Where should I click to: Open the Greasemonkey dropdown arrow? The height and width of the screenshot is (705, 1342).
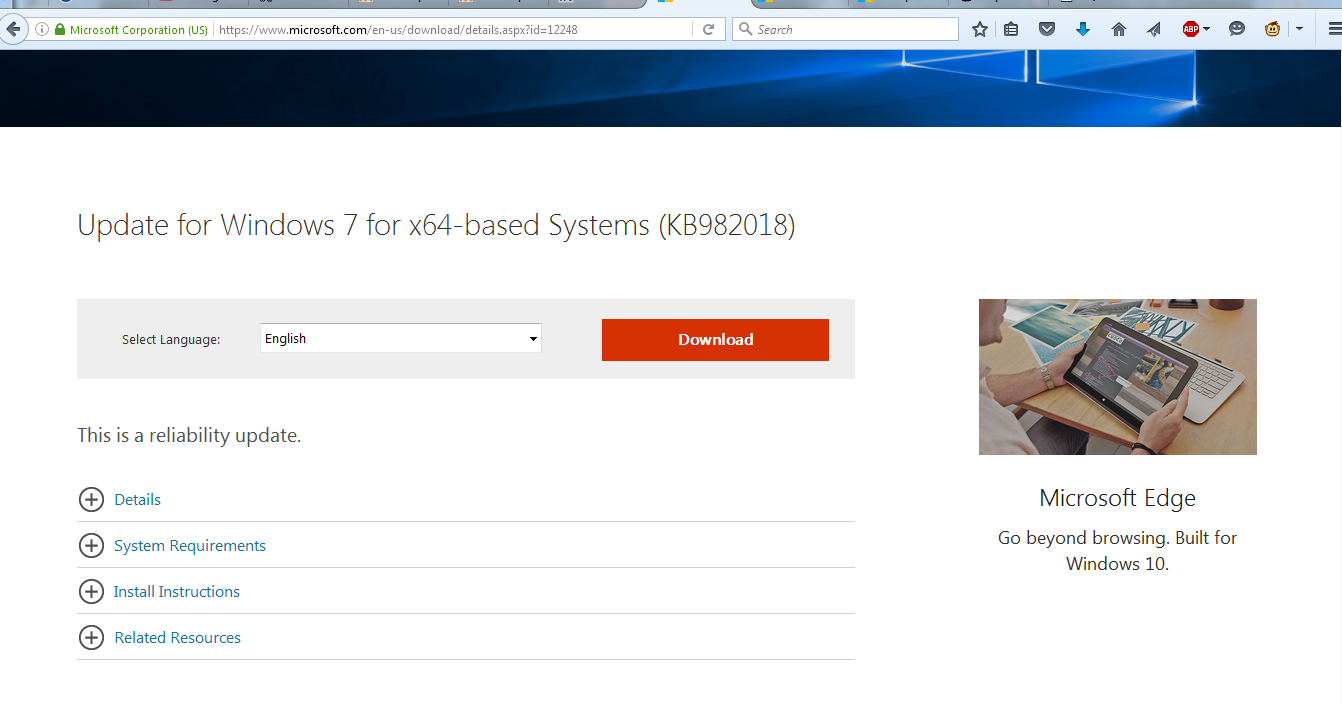click(x=1299, y=30)
